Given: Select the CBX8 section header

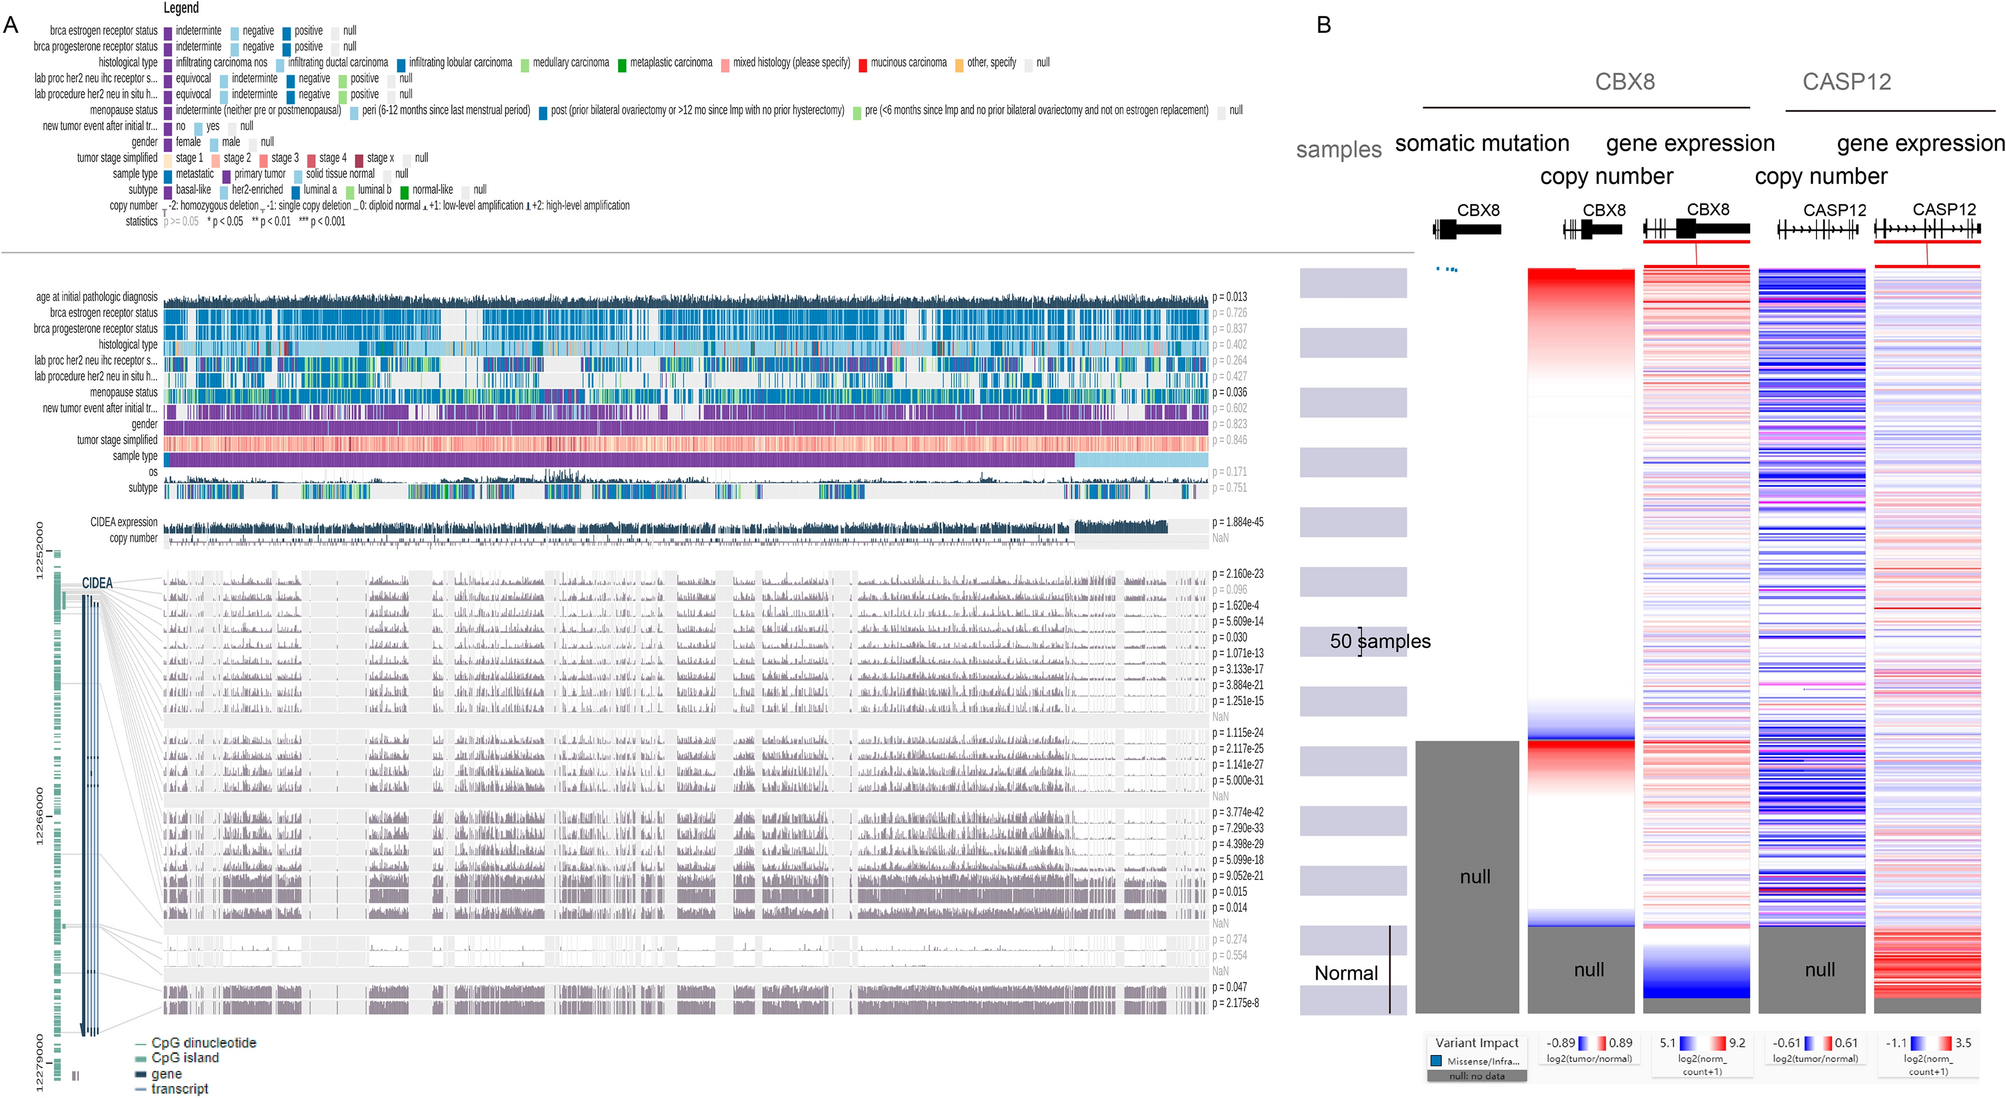Looking at the screenshot, I should pyautogui.click(x=1624, y=82).
